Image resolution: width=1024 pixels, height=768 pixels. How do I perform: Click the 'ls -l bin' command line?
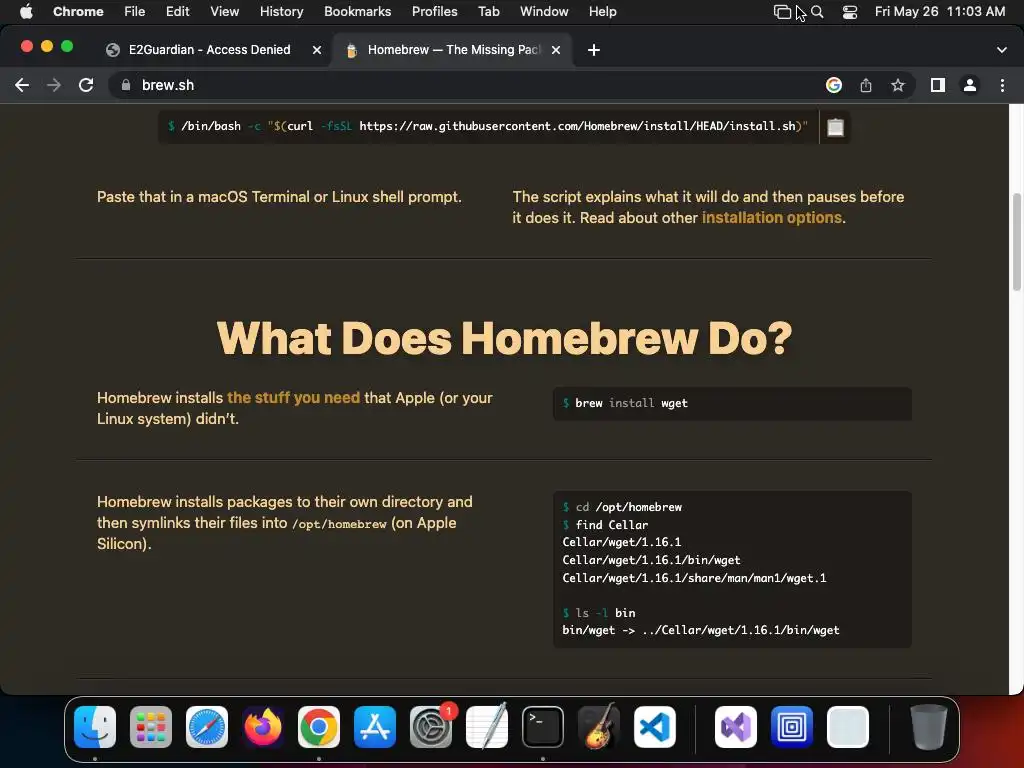point(599,613)
